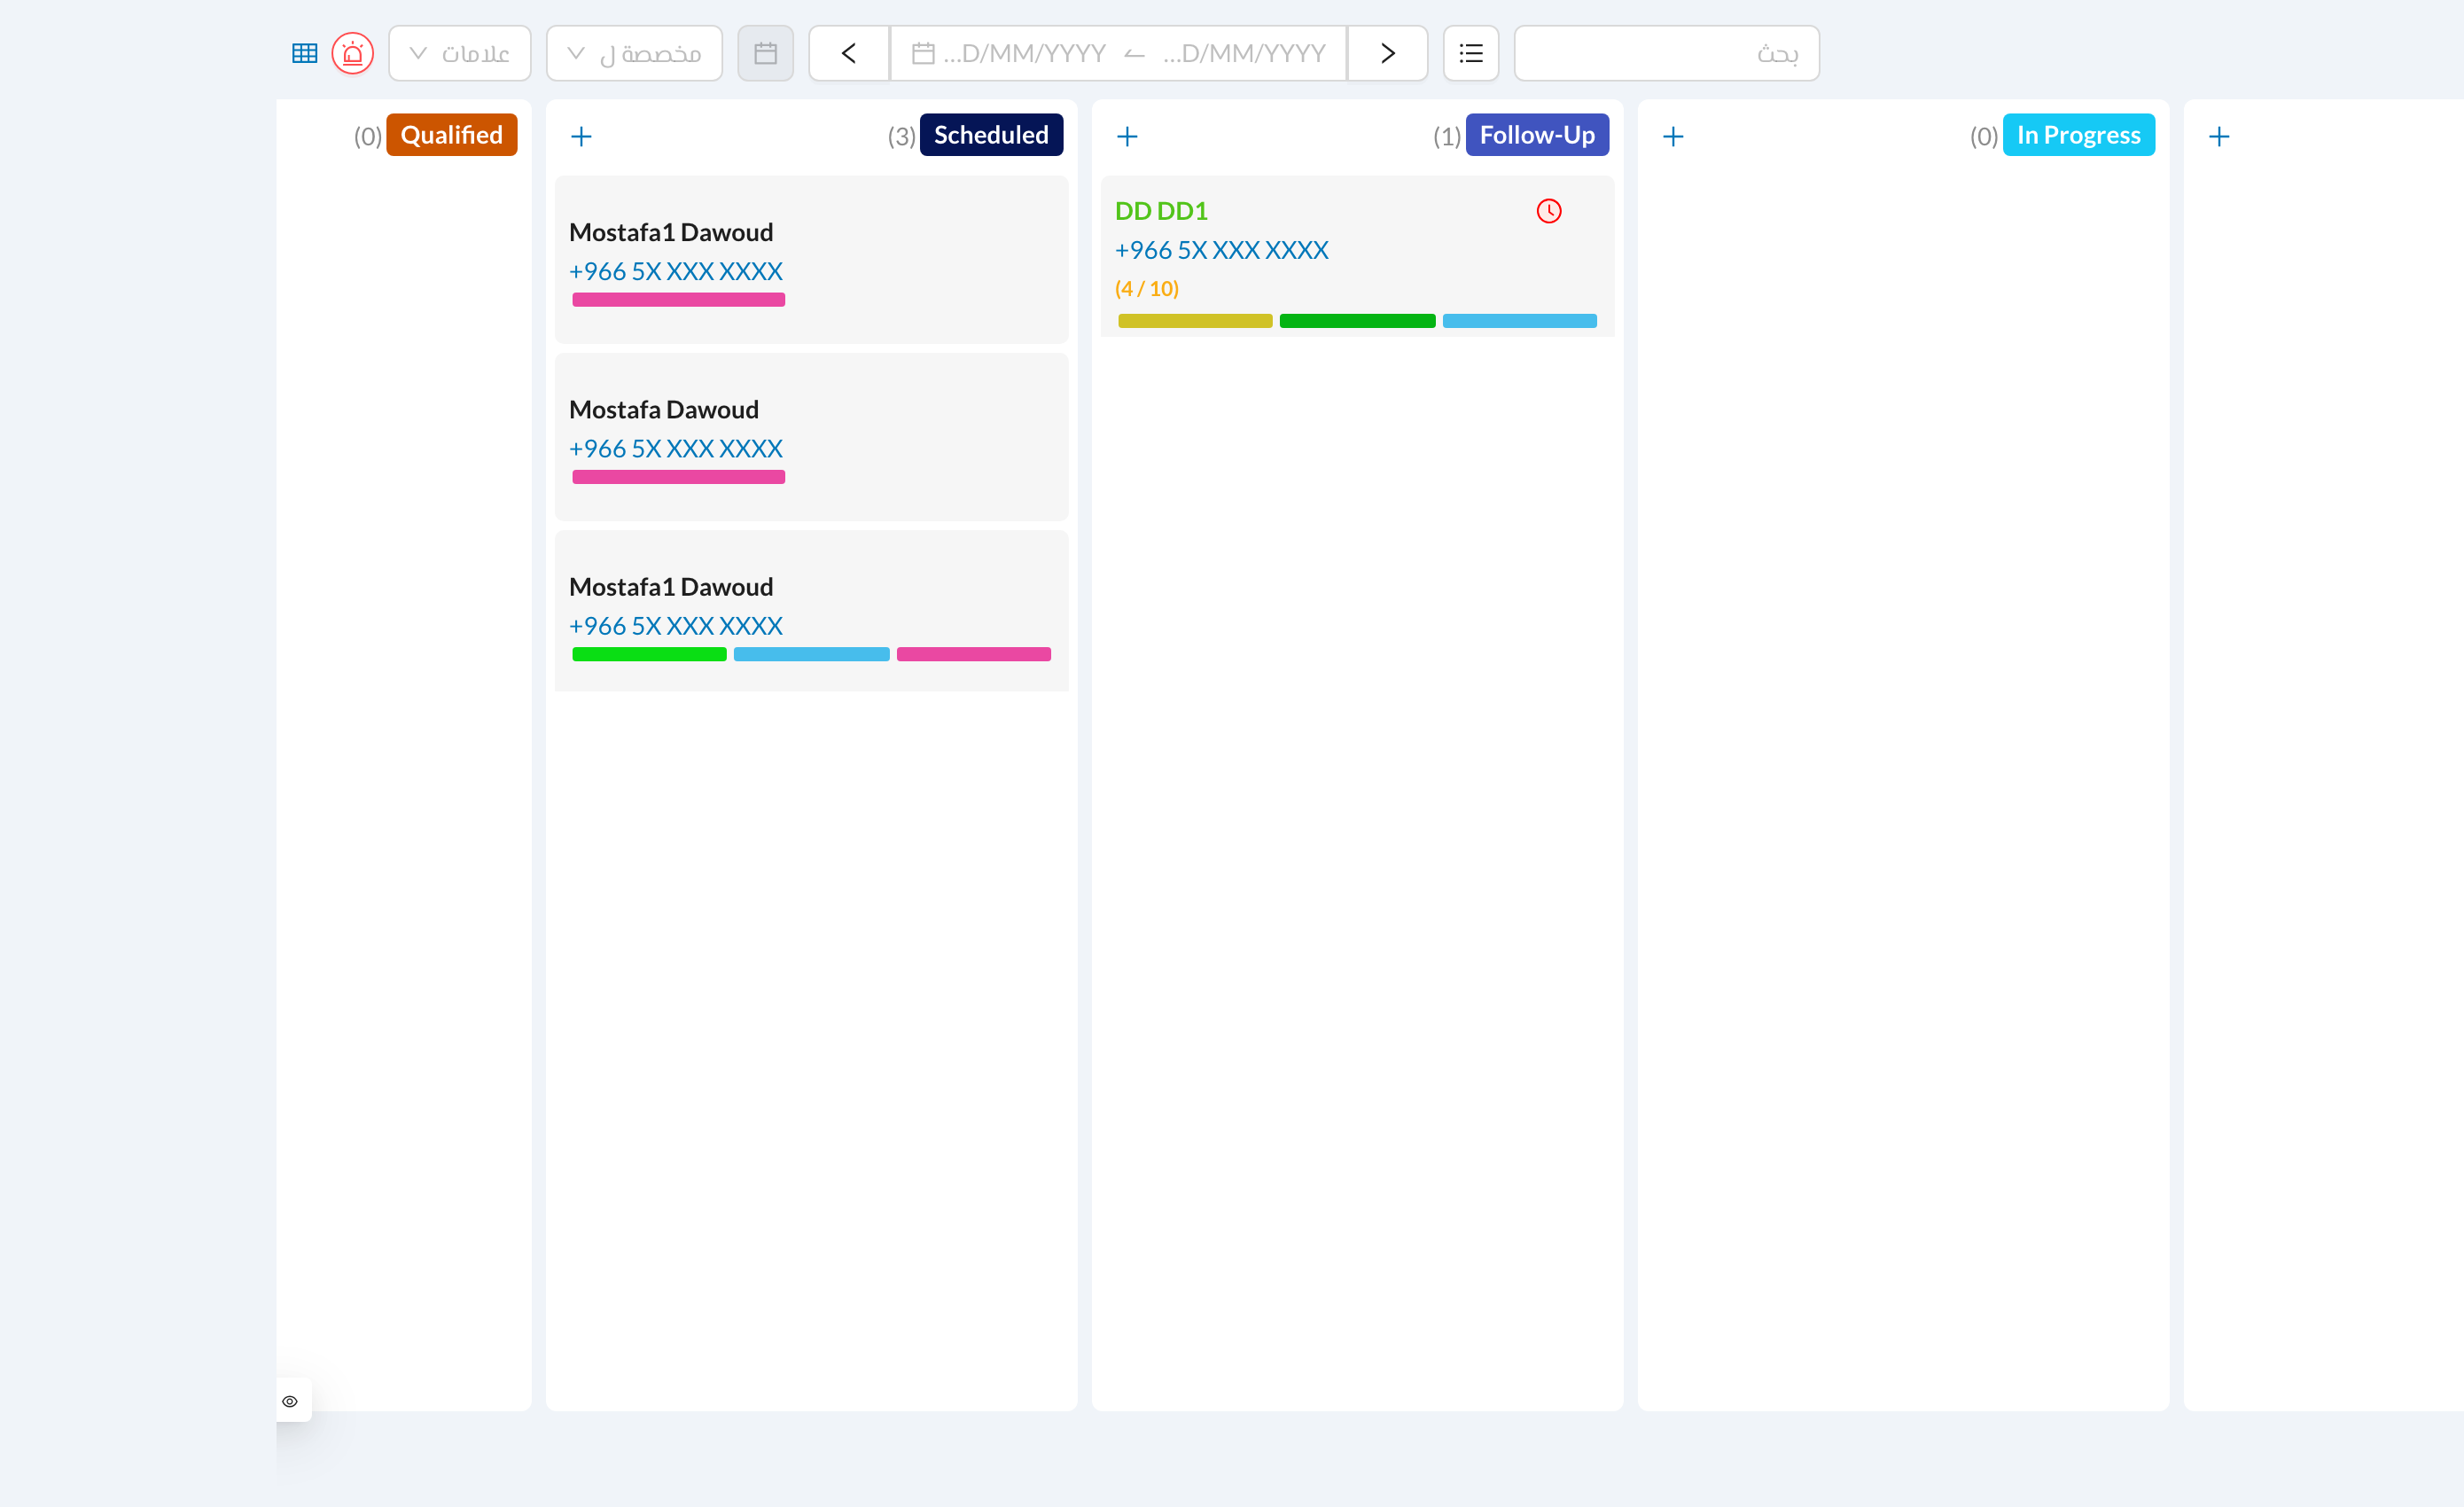Switch to table grid view
This screenshot has width=2464, height=1507.
pos(304,53)
